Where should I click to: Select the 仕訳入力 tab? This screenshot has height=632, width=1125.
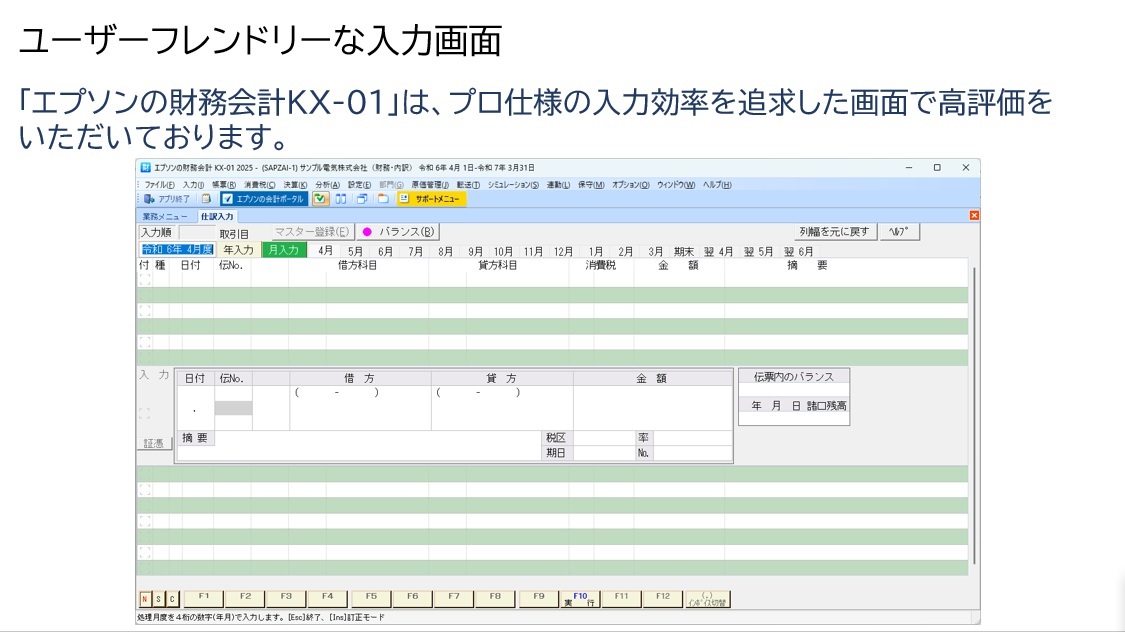click(217, 217)
